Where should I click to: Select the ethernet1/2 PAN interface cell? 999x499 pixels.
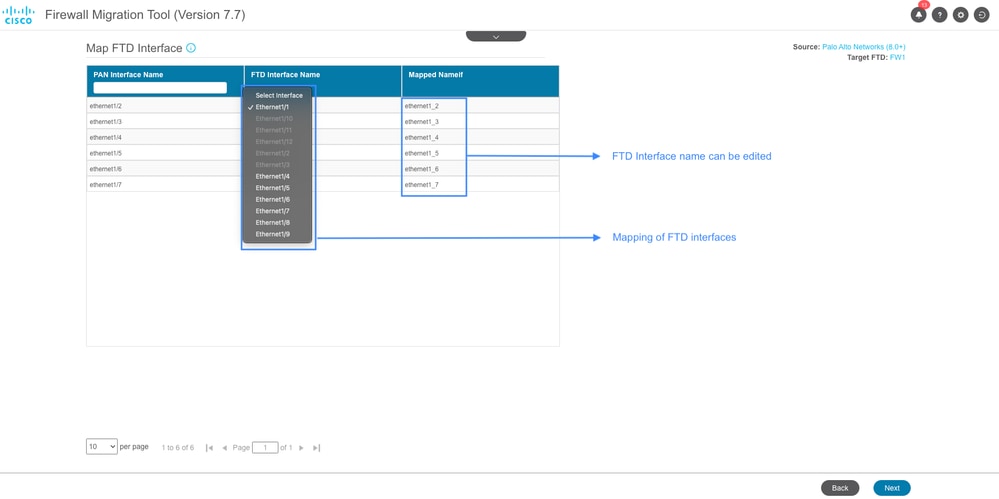pos(165,105)
